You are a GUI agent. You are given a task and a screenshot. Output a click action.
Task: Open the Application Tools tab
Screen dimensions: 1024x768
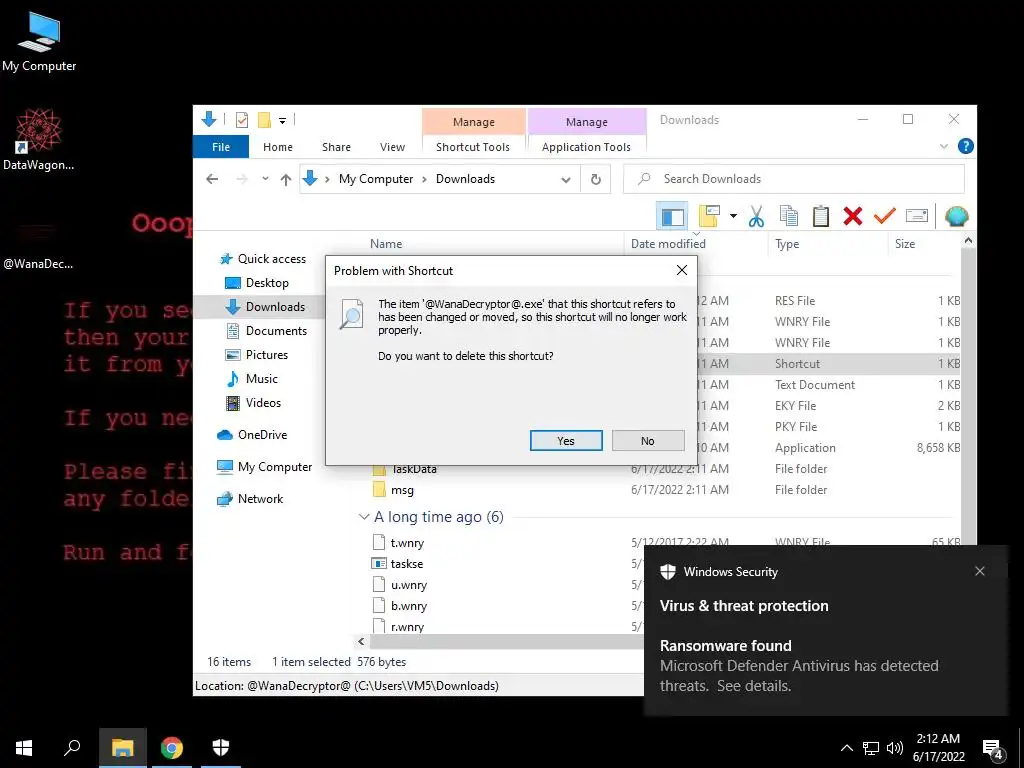point(586,147)
